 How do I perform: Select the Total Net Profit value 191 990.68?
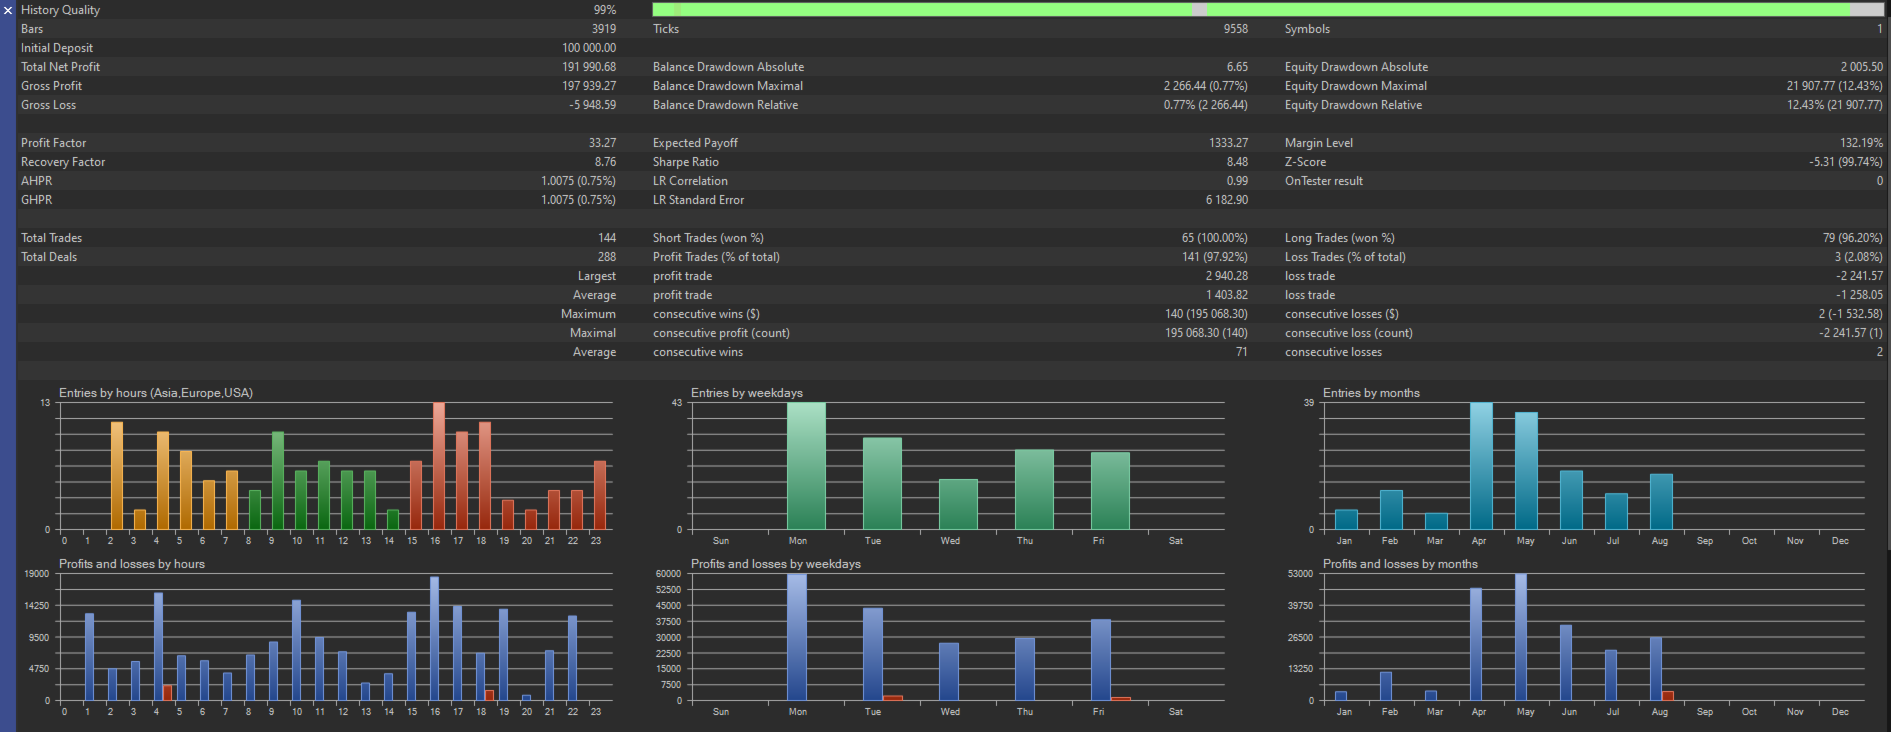(589, 67)
